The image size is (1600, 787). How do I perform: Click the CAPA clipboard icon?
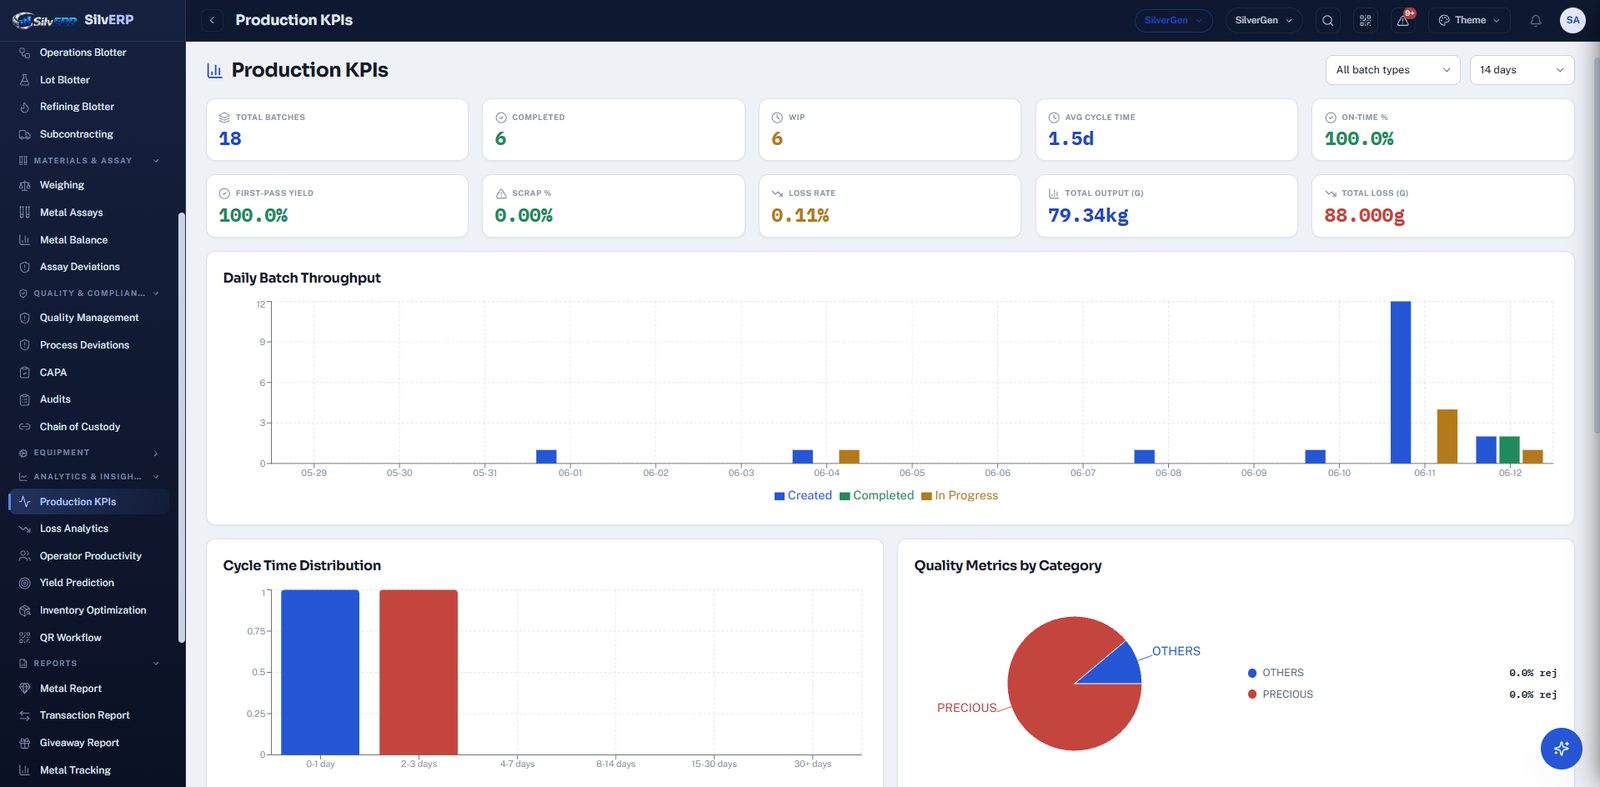(24, 372)
